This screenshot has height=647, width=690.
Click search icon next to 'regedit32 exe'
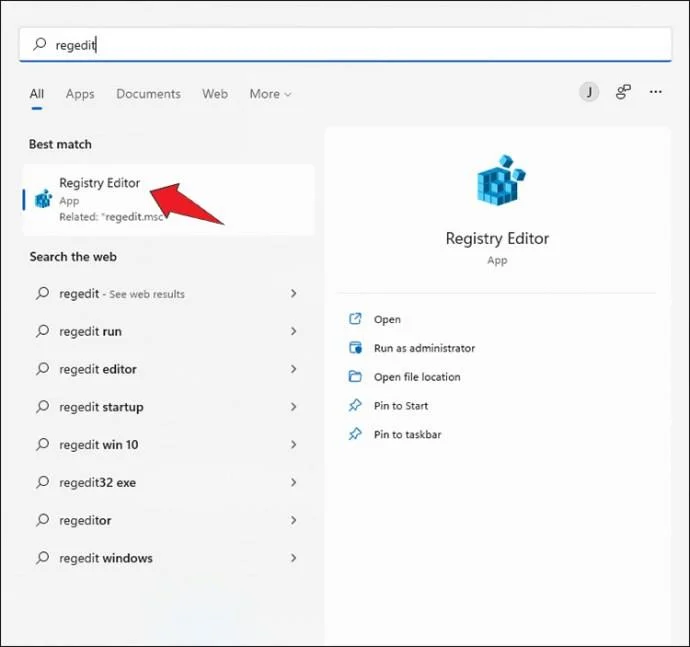point(42,482)
